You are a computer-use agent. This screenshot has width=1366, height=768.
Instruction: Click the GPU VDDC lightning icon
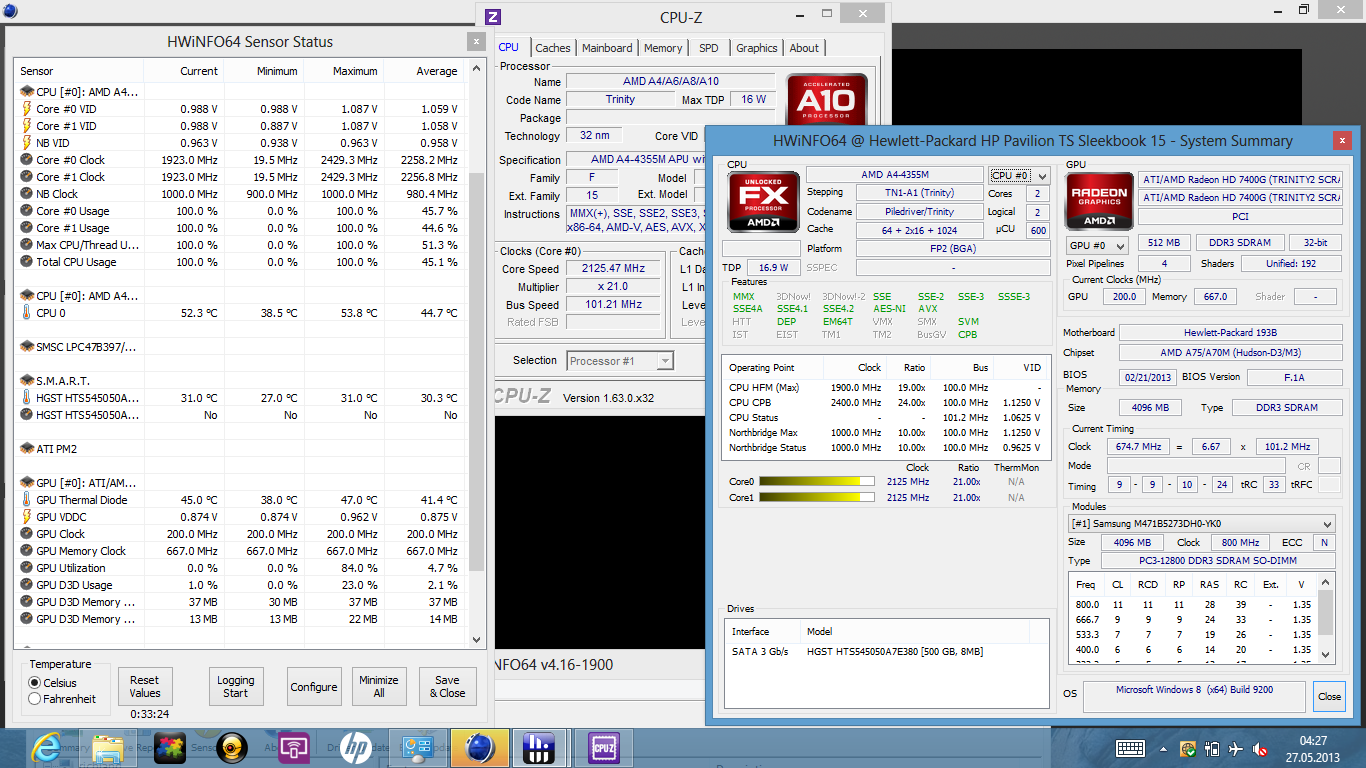[x=27, y=517]
